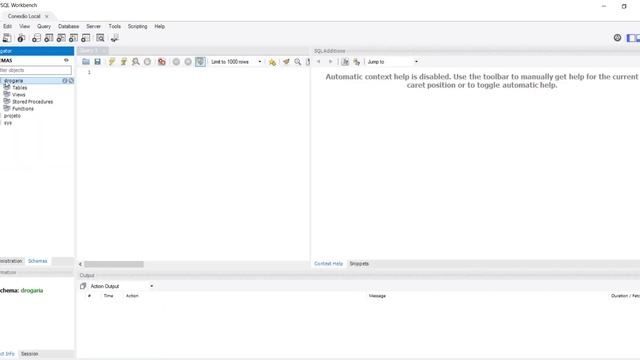640x360 pixels.
Task: Switch to the Object Info tab
Action: coord(7,354)
